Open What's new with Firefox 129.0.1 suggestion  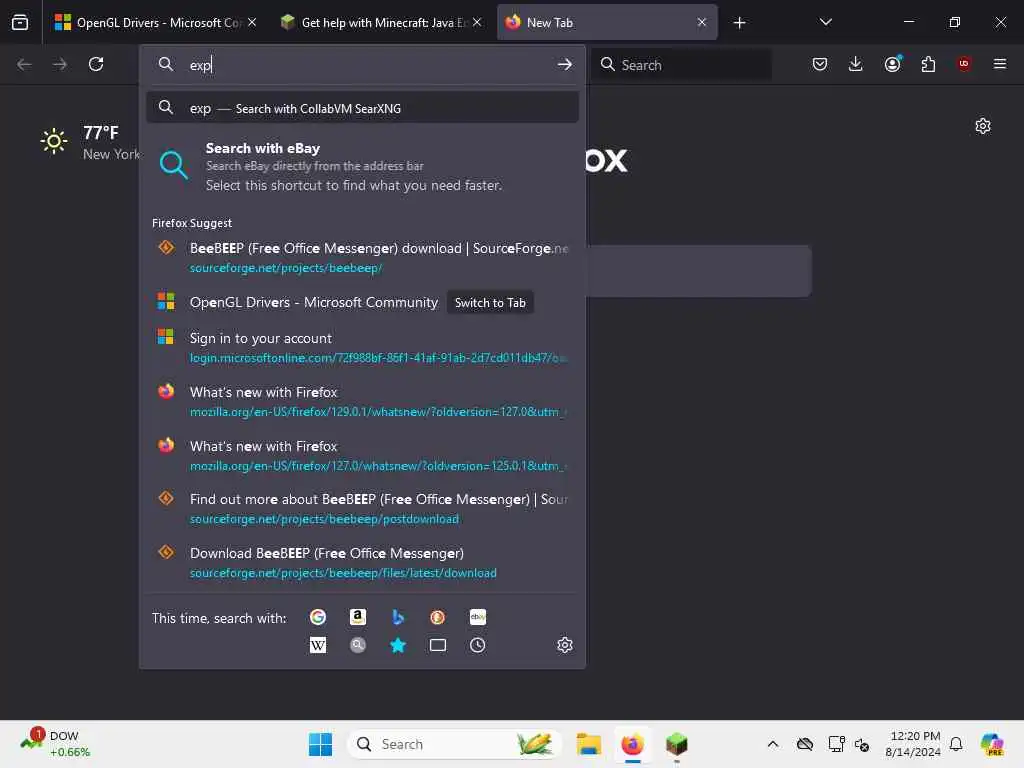click(x=362, y=402)
